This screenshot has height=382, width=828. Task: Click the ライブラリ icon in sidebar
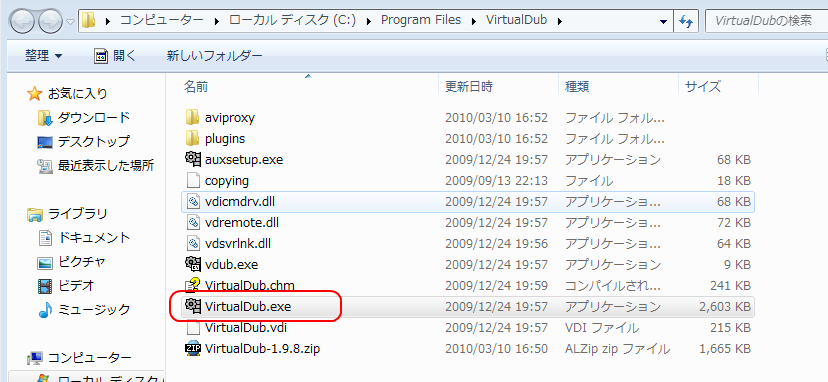click(35, 215)
